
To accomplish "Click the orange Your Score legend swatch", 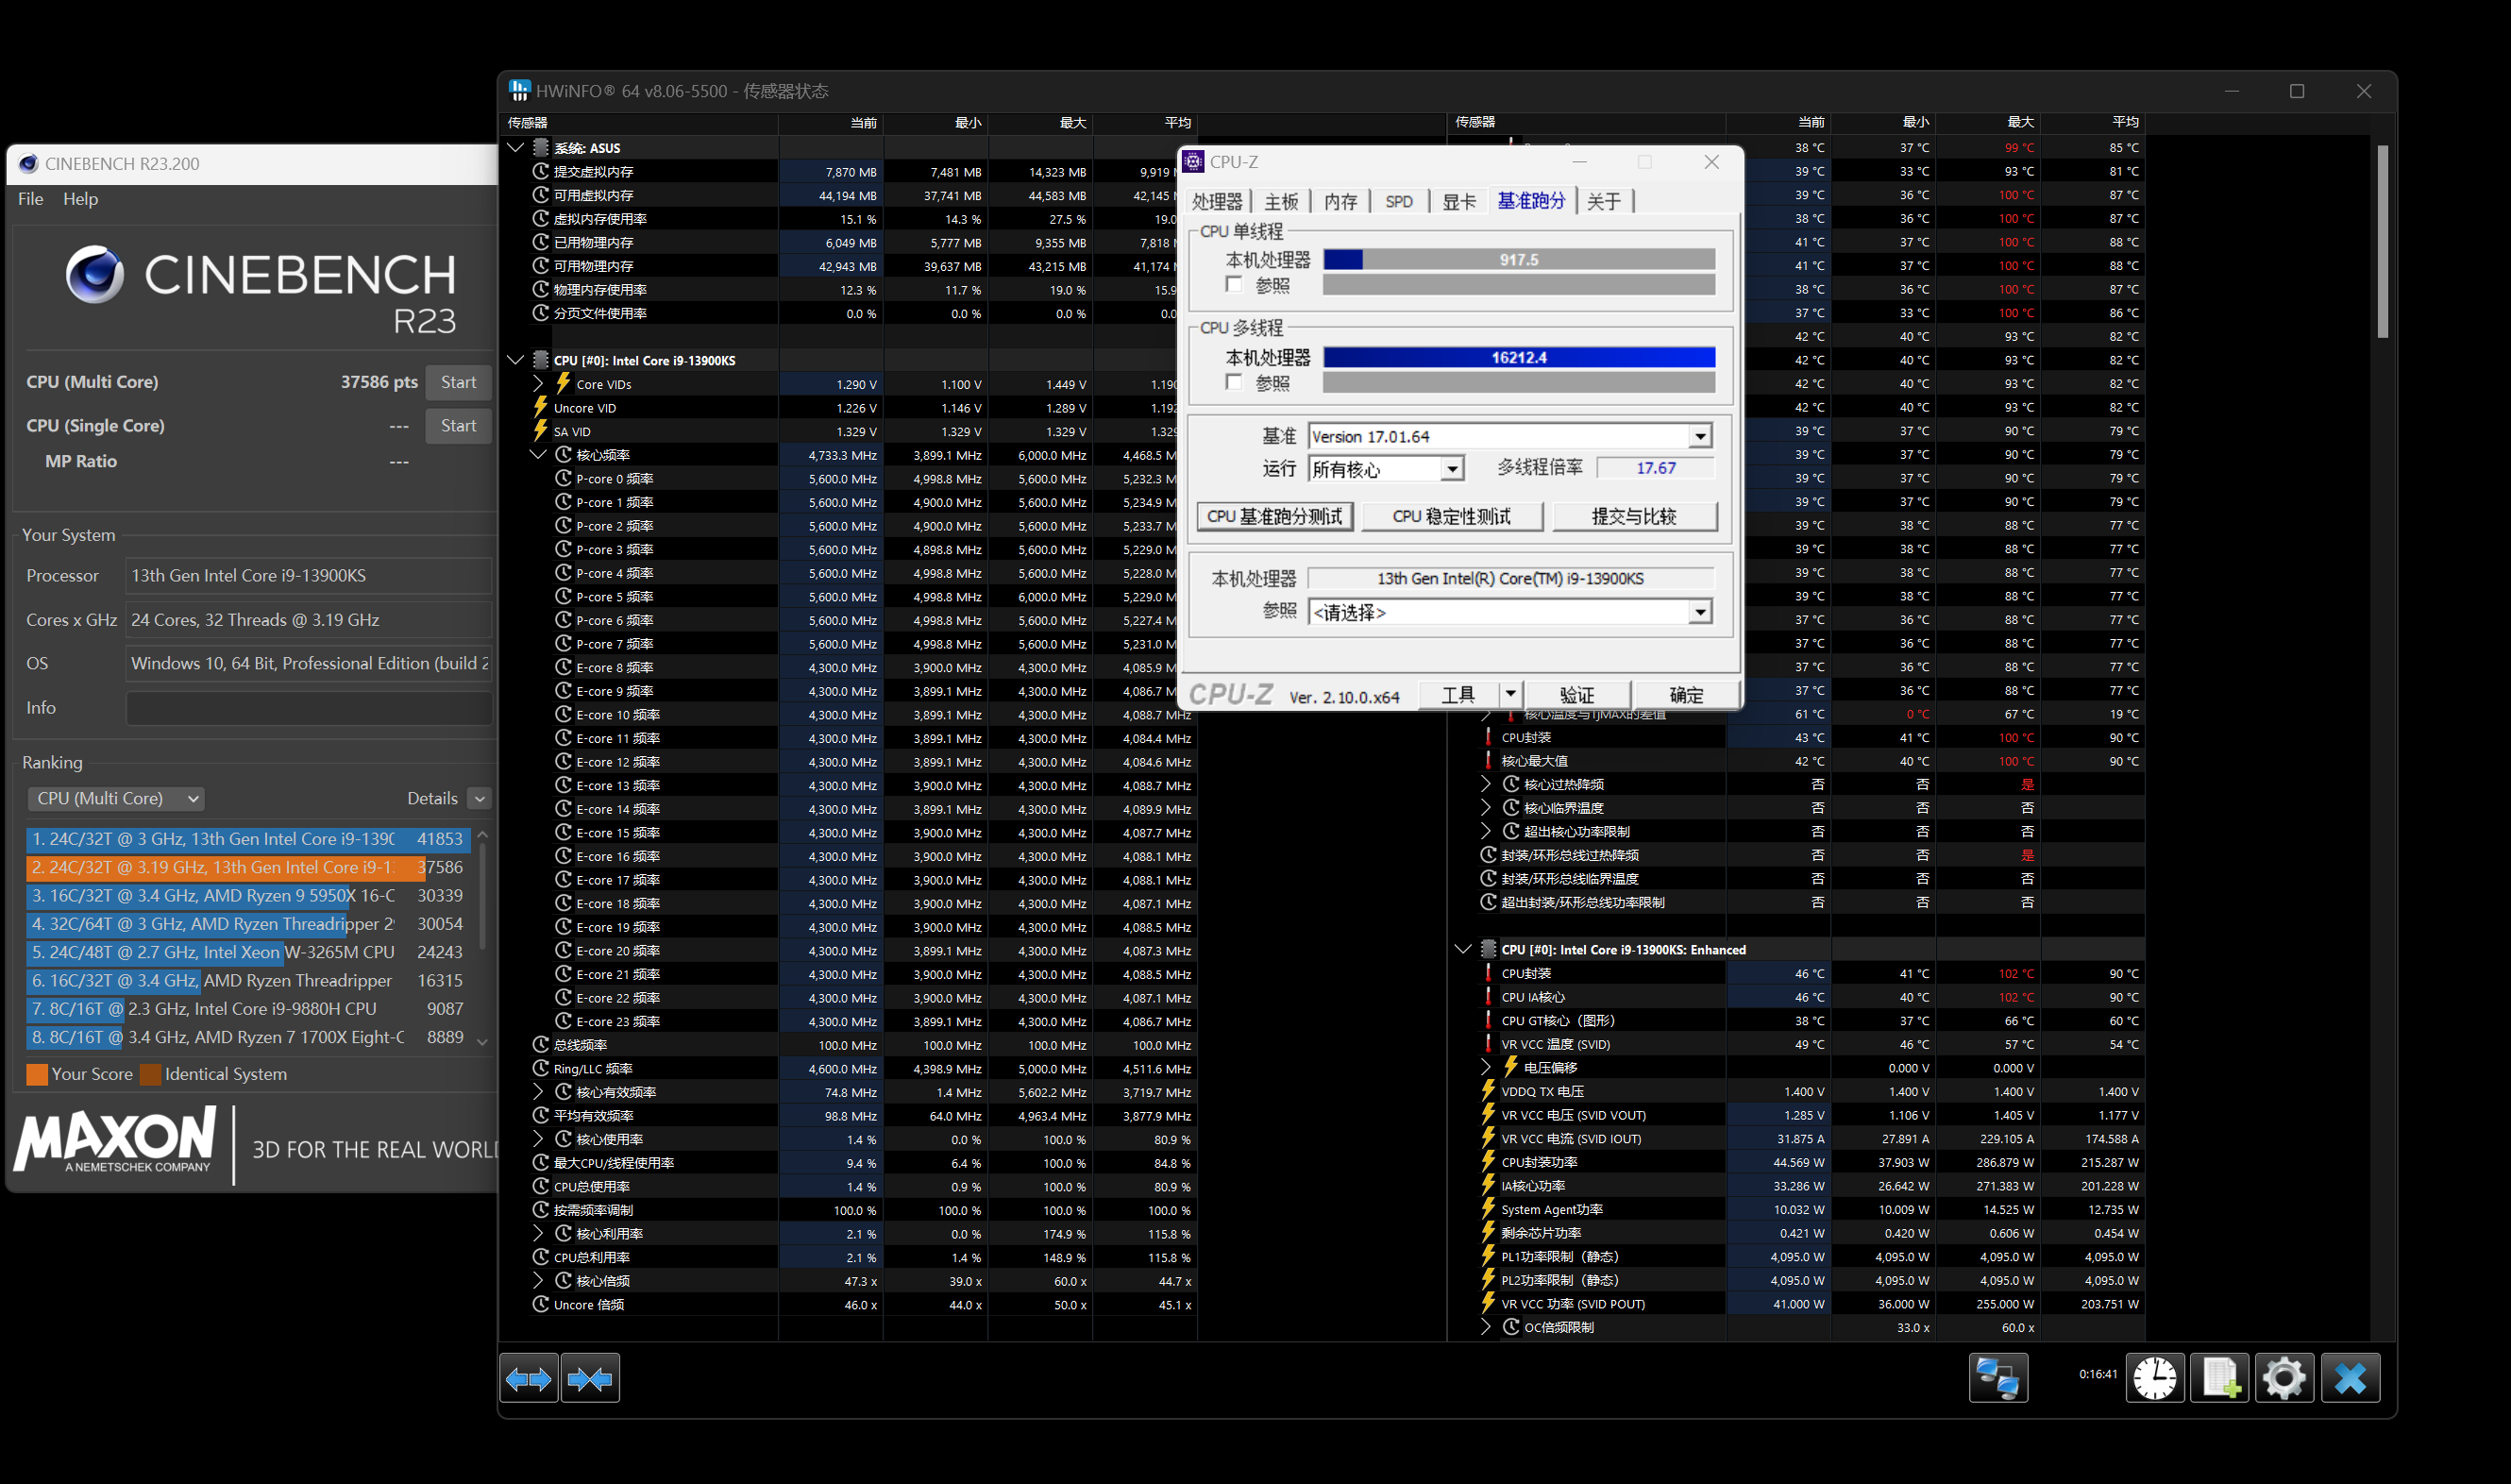I will (37, 1075).
